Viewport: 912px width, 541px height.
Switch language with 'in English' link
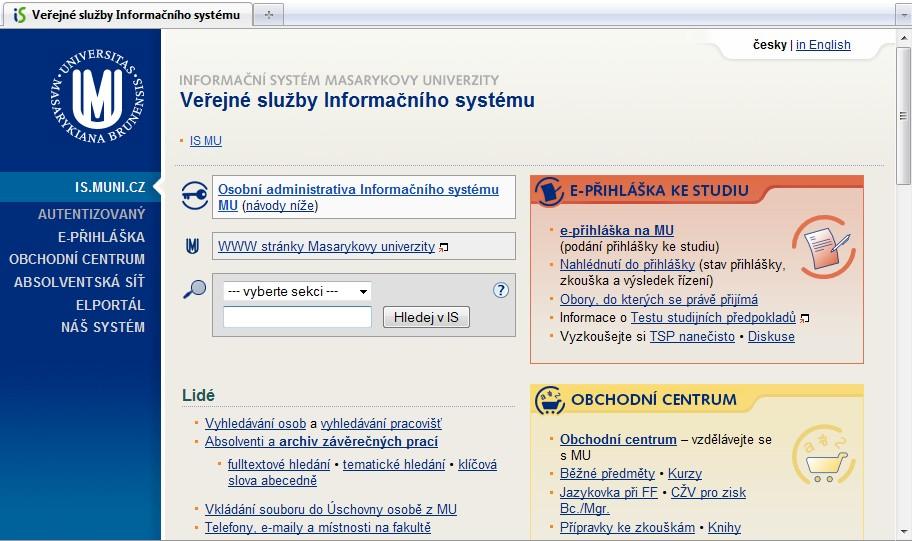823,45
